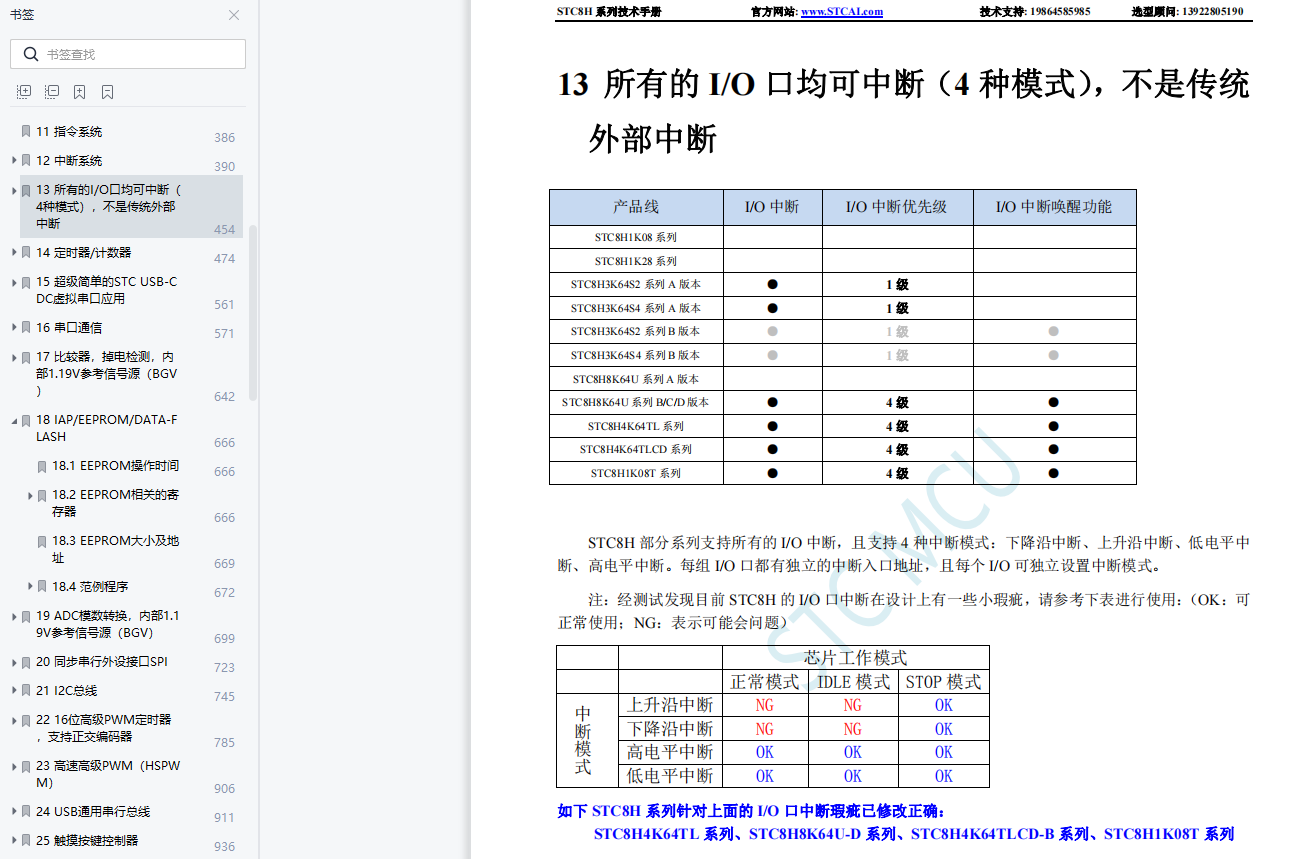Screen dimensions: 1300x859
Task: Expand the 23 高速高级PWM bookmark
Action: click(14, 766)
